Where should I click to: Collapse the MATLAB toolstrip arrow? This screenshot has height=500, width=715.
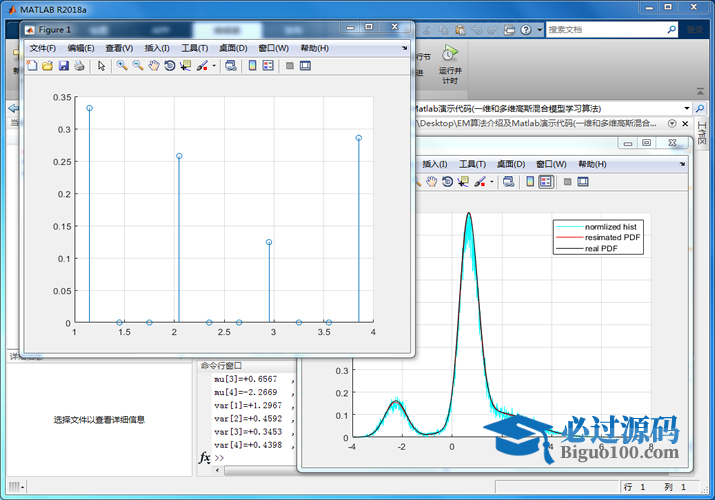pos(700,92)
